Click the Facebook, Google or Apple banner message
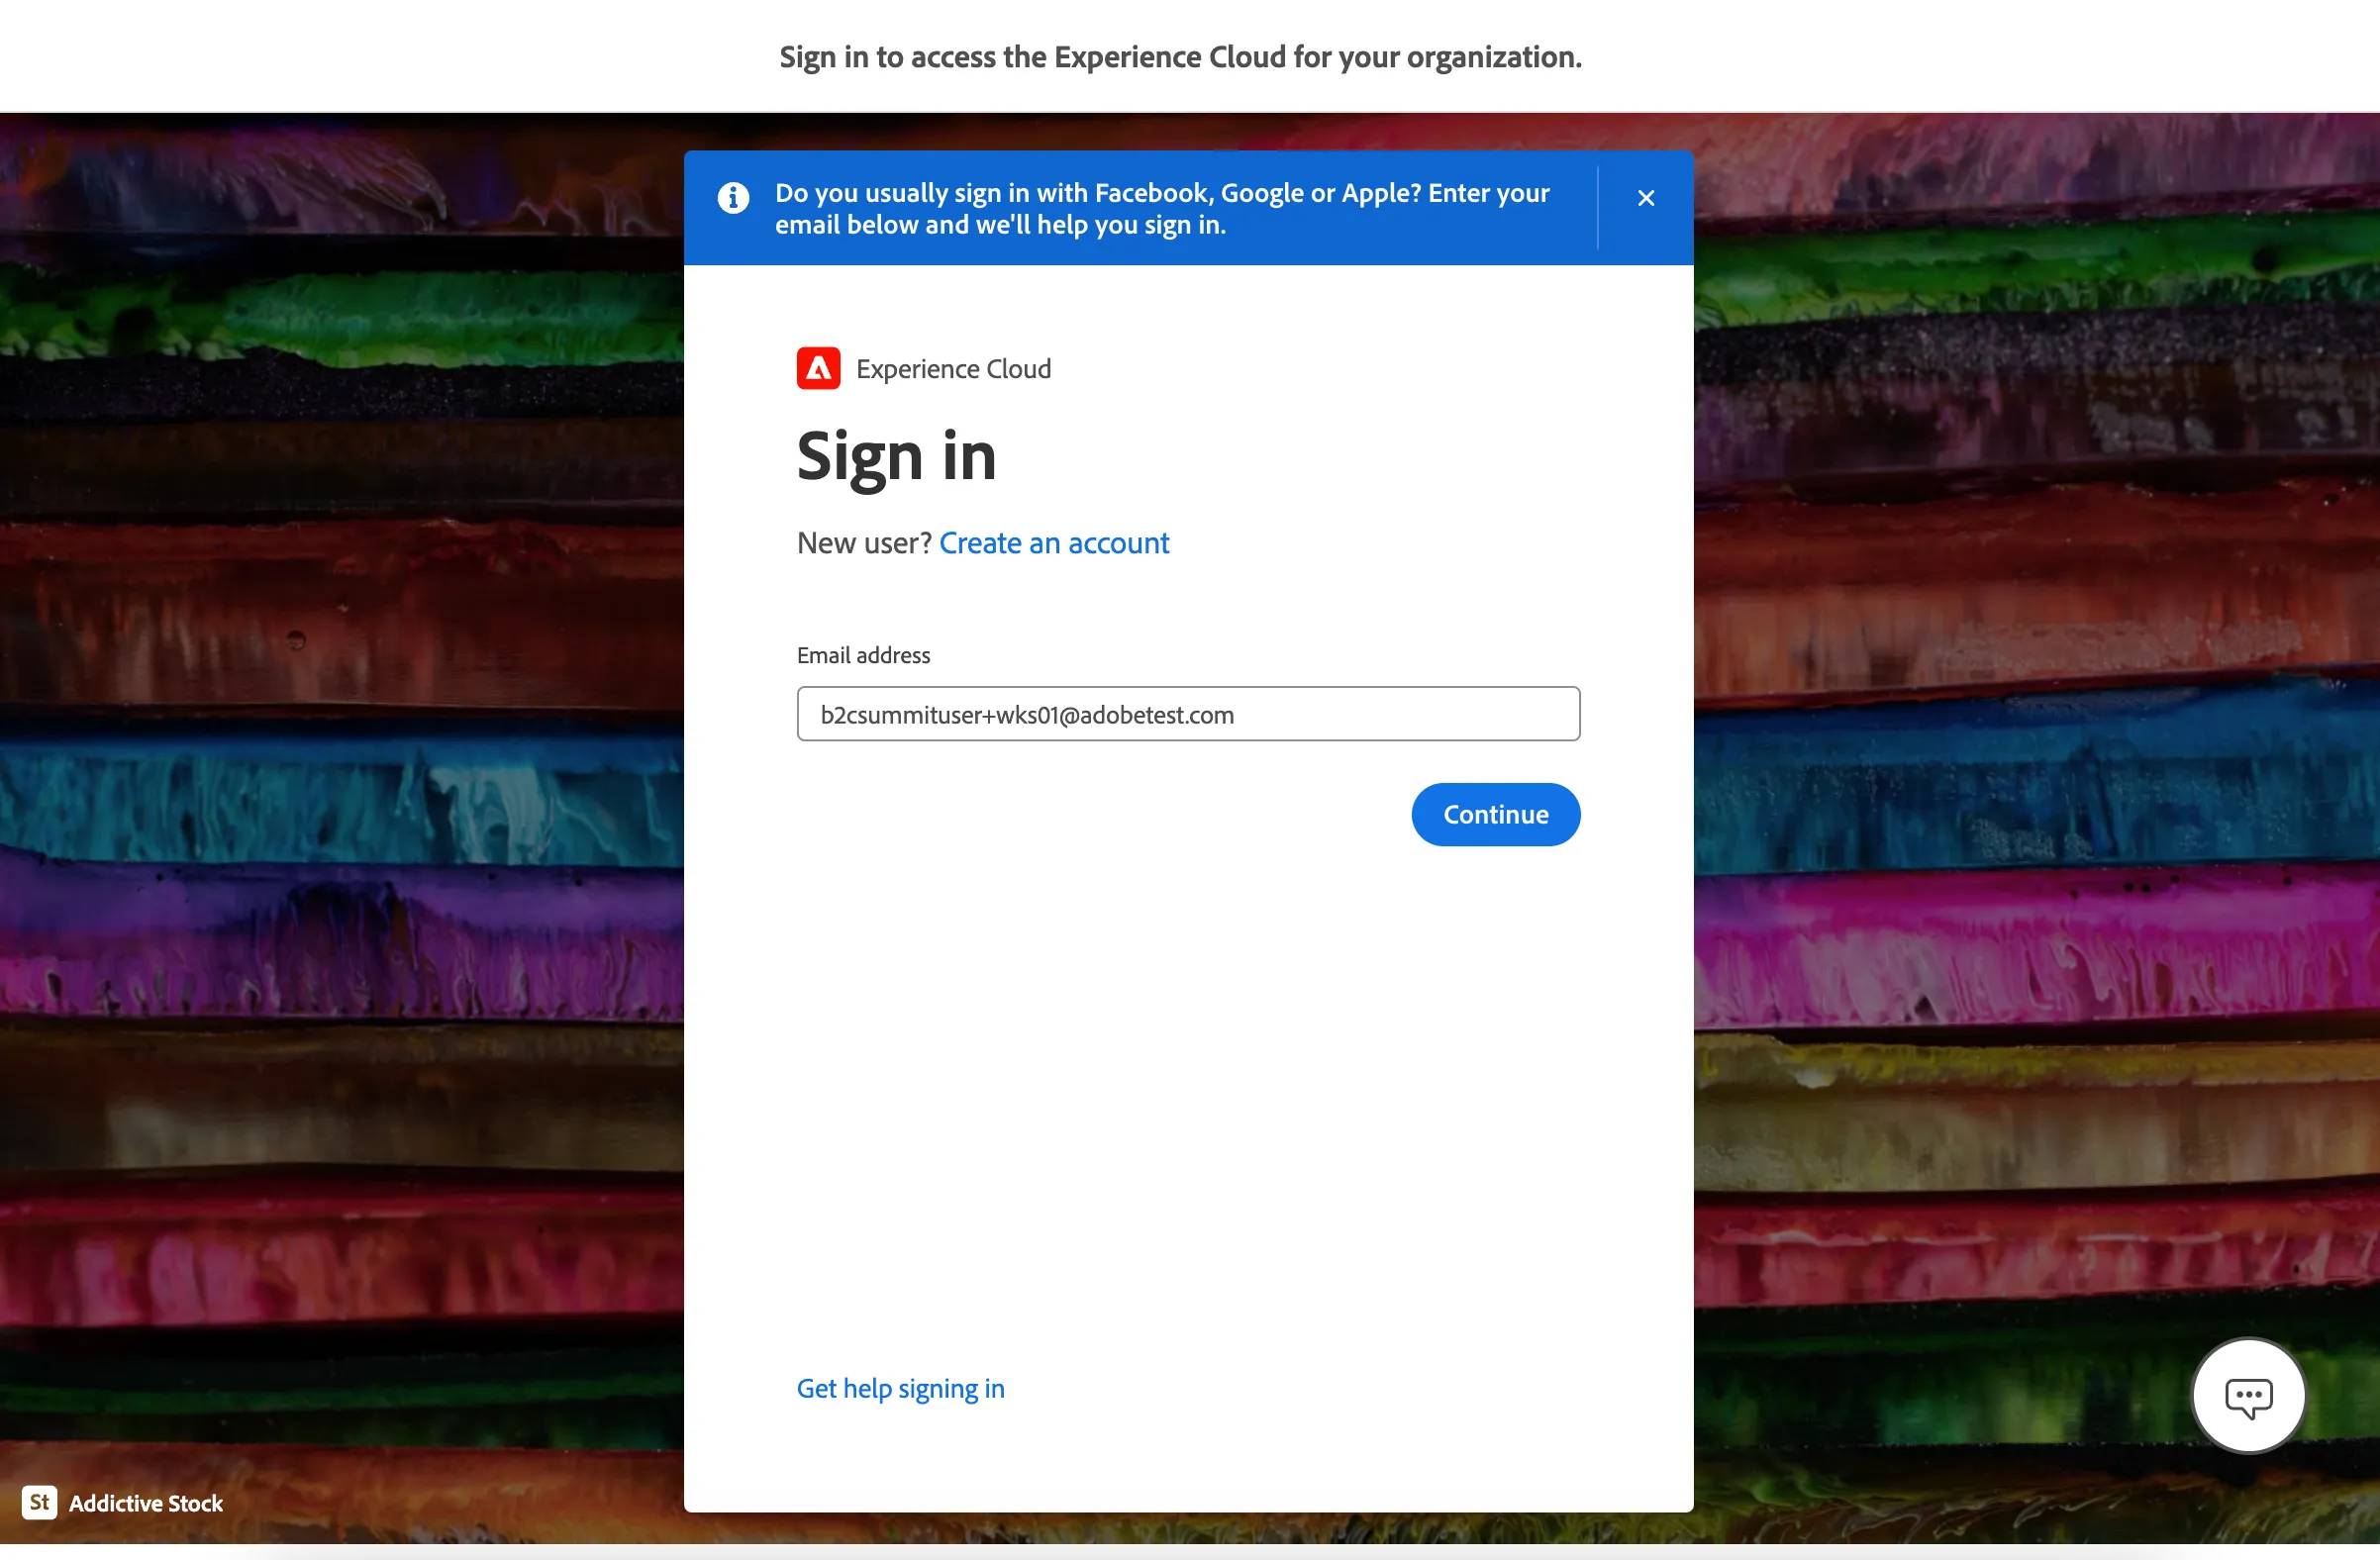This screenshot has width=2380, height=1560. [x=1162, y=208]
